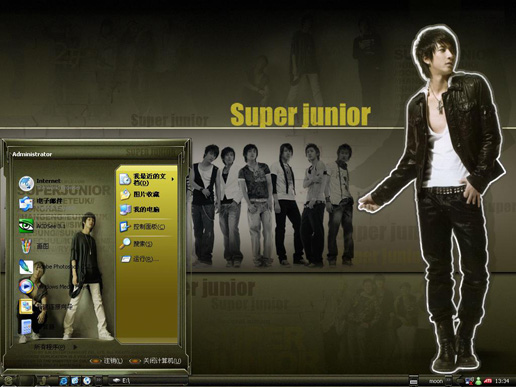Viewport: 516px width, 387px height.
Task: Click 关闭计算机 shut down button
Action: coord(156,361)
